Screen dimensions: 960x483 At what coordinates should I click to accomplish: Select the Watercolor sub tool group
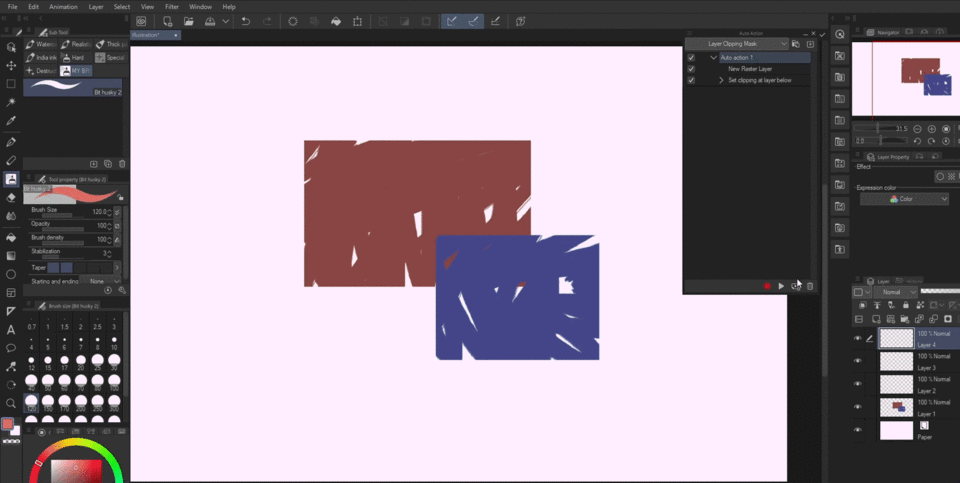pos(40,44)
